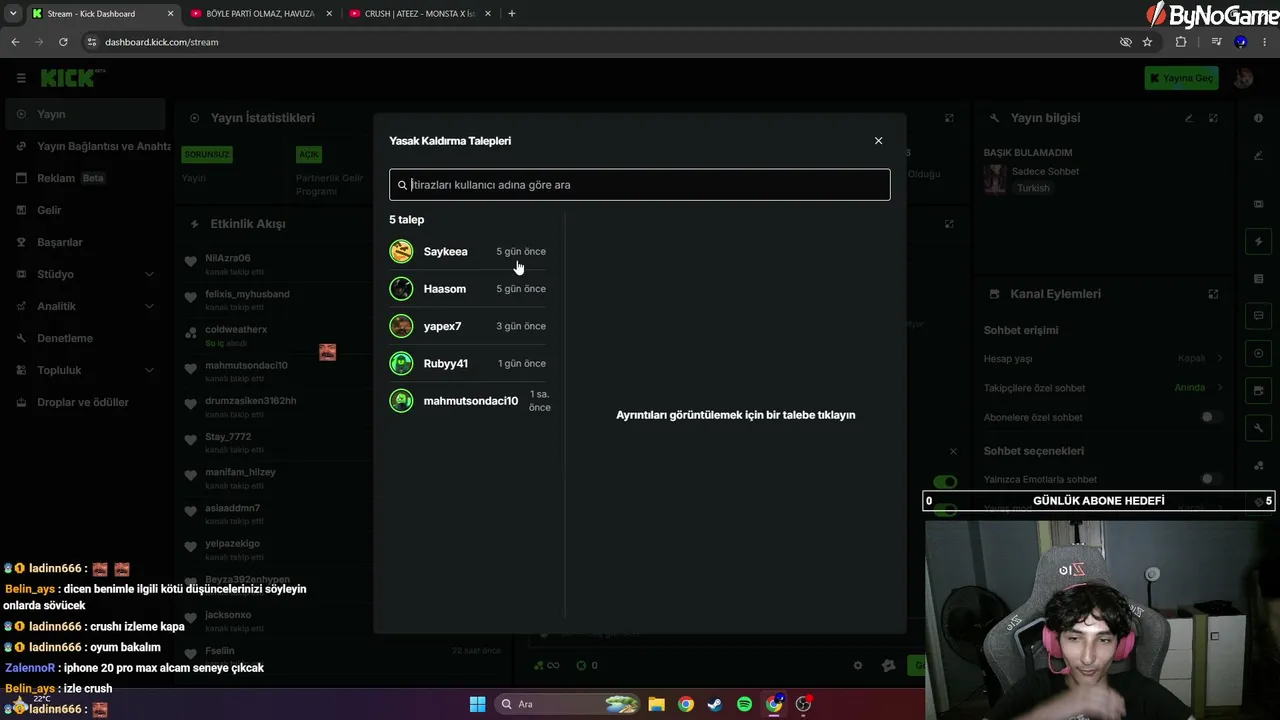The height and width of the screenshot is (720, 1280).
Task: Open Steam from the taskbar
Action: click(x=715, y=704)
